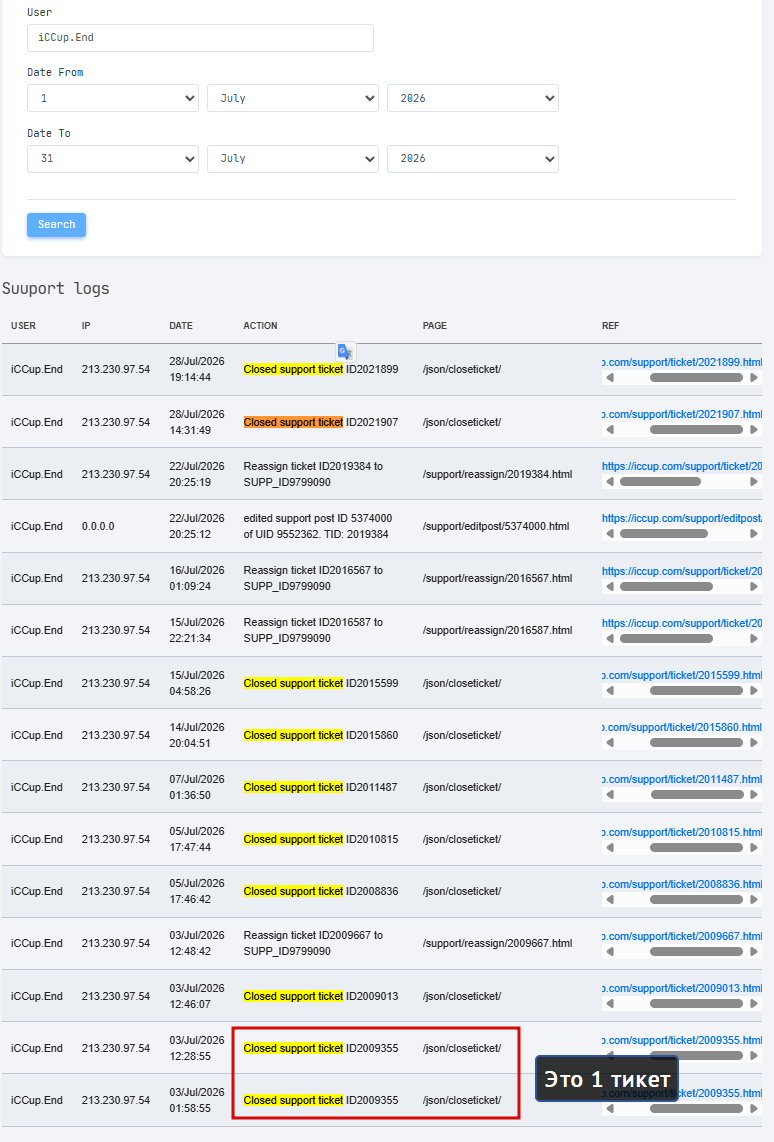
Task: Click right scroll arrow in ticket 2009013 ref cell
Action: 754,1004
